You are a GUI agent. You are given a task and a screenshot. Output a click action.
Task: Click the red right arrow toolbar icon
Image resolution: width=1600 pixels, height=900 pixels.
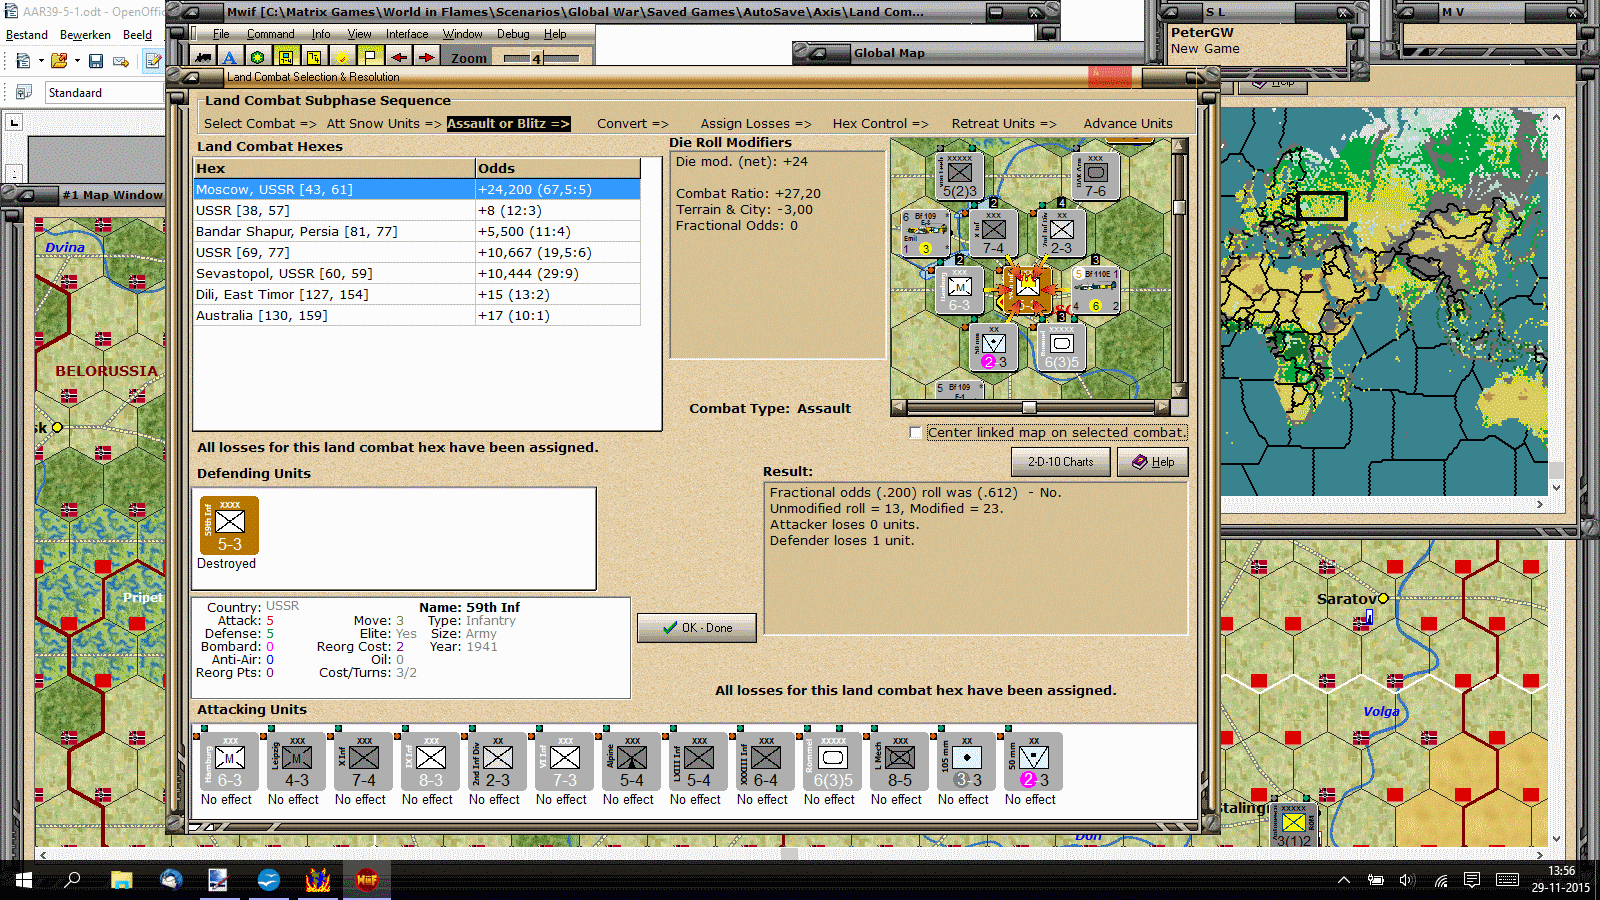pos(426,58)
